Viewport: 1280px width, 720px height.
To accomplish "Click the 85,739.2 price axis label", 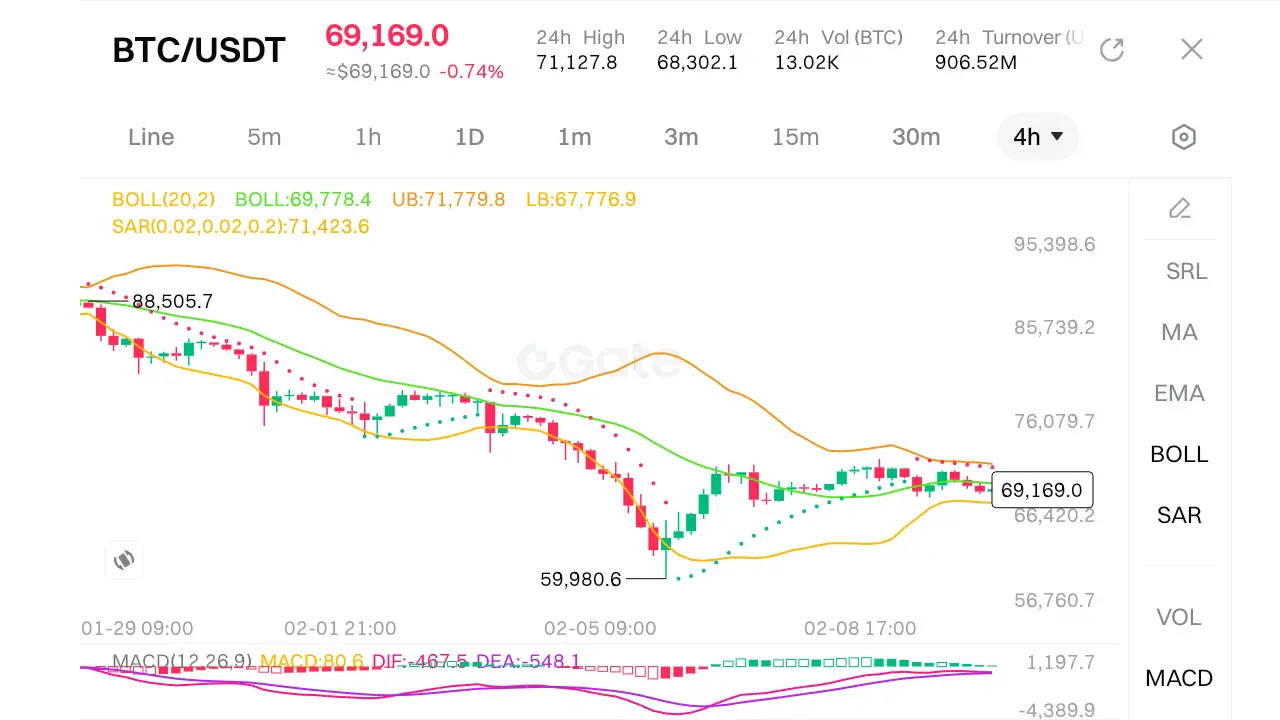I will pos(1055,328).
